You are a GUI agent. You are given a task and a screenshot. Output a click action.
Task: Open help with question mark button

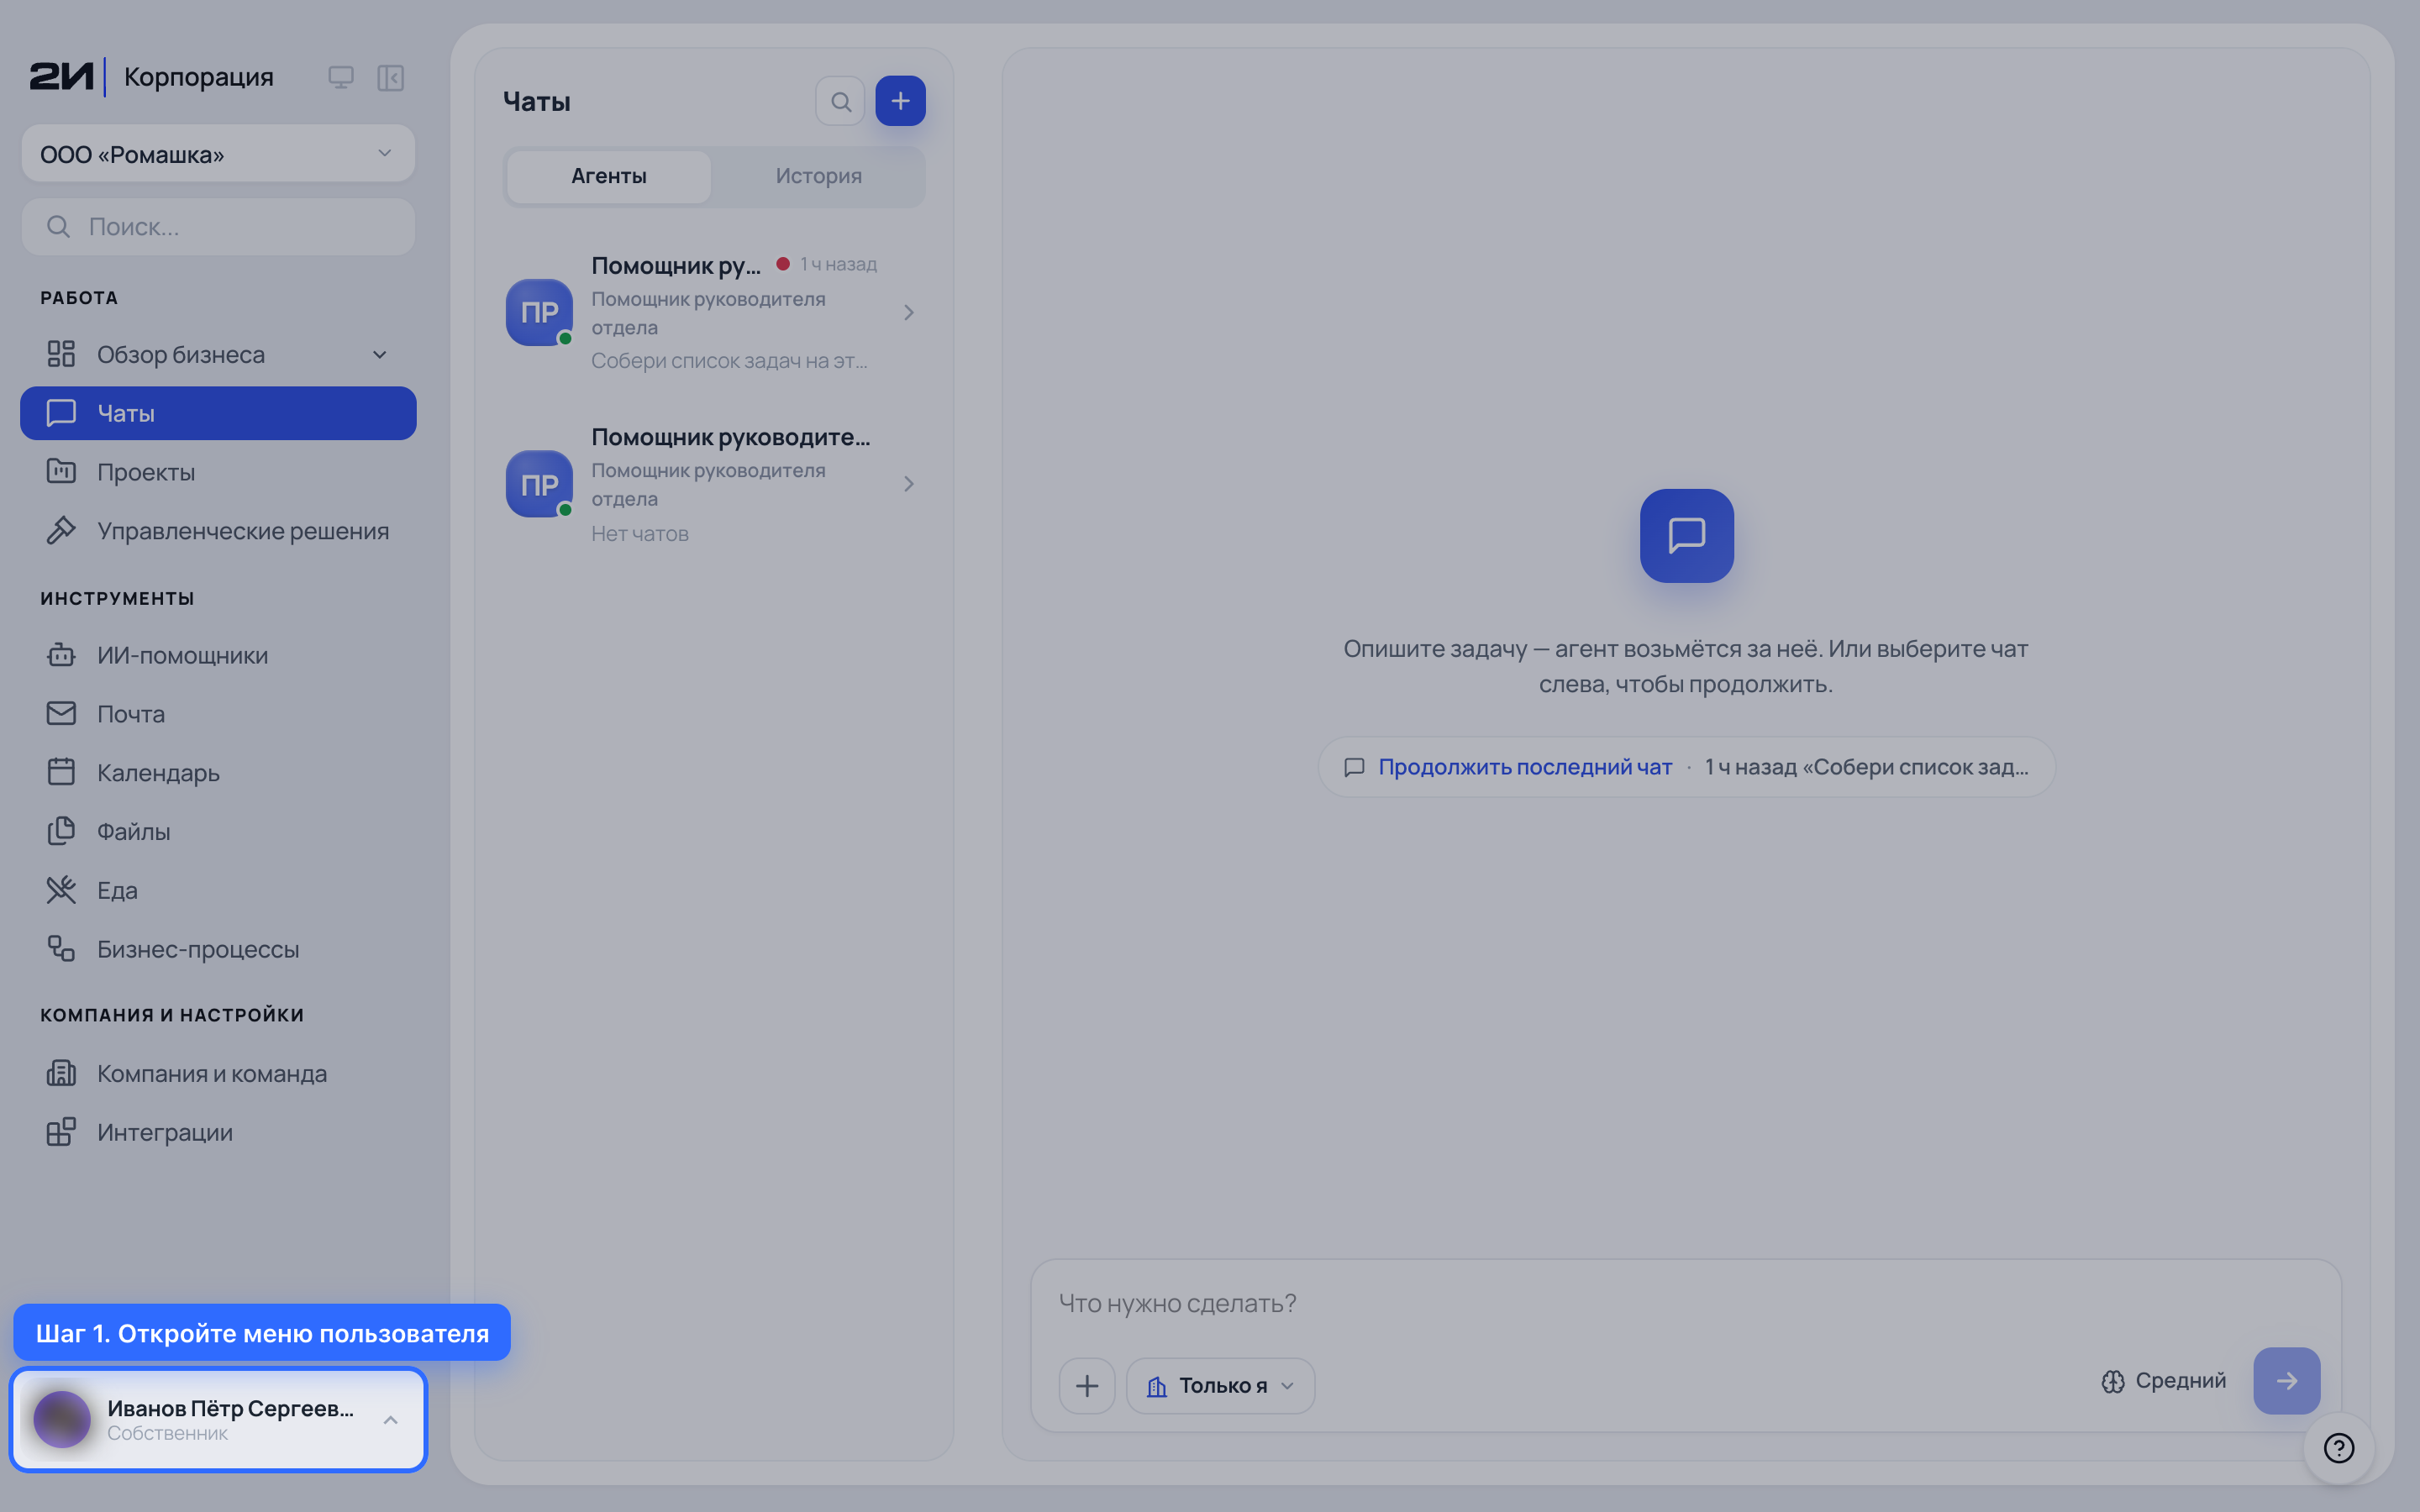tap(2338, 1448)
